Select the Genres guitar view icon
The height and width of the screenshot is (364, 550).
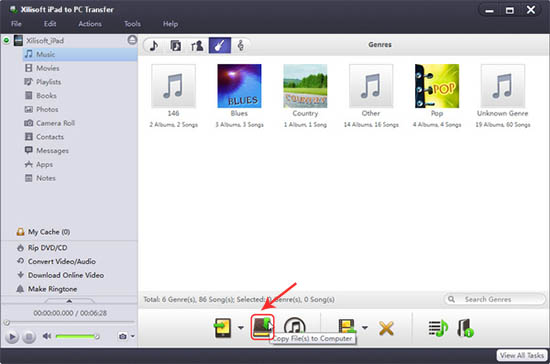tap(220, 45)
